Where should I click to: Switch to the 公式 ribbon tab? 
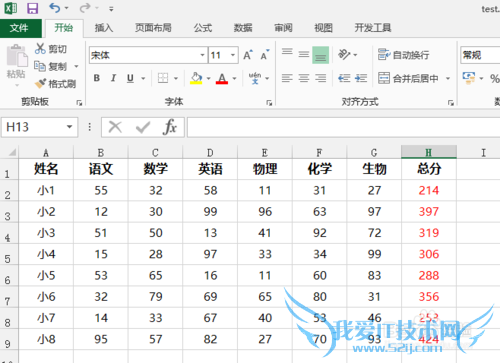[x=203, y=28]
